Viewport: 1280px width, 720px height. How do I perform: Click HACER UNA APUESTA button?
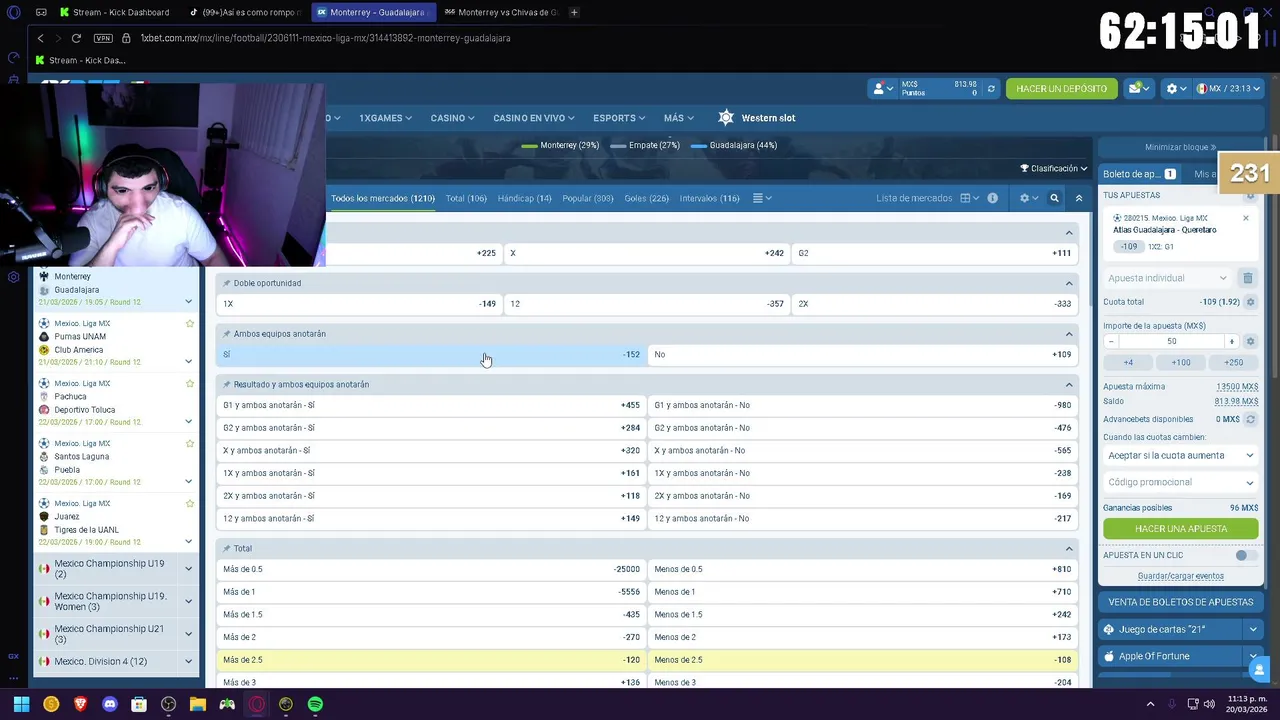[x=1180, y=529]
